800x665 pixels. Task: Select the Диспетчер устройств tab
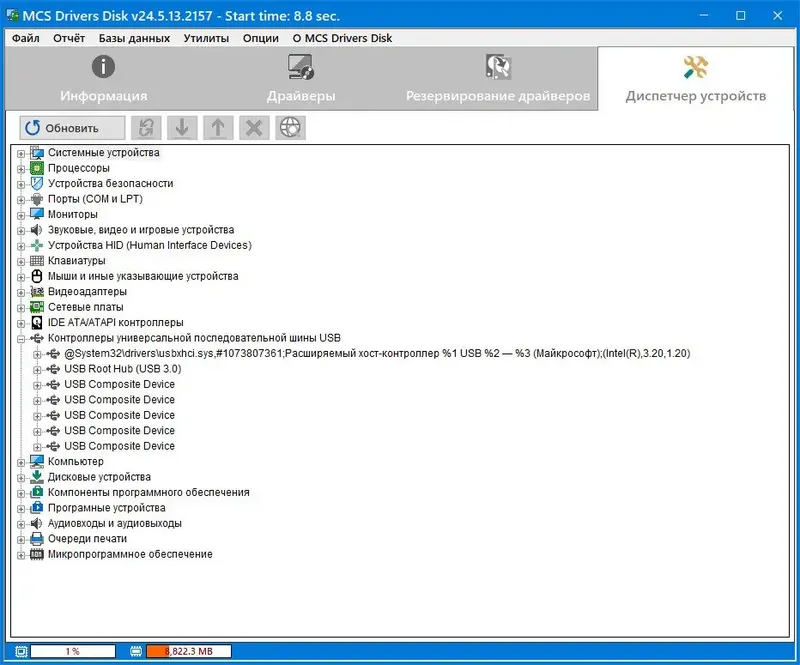695,79
